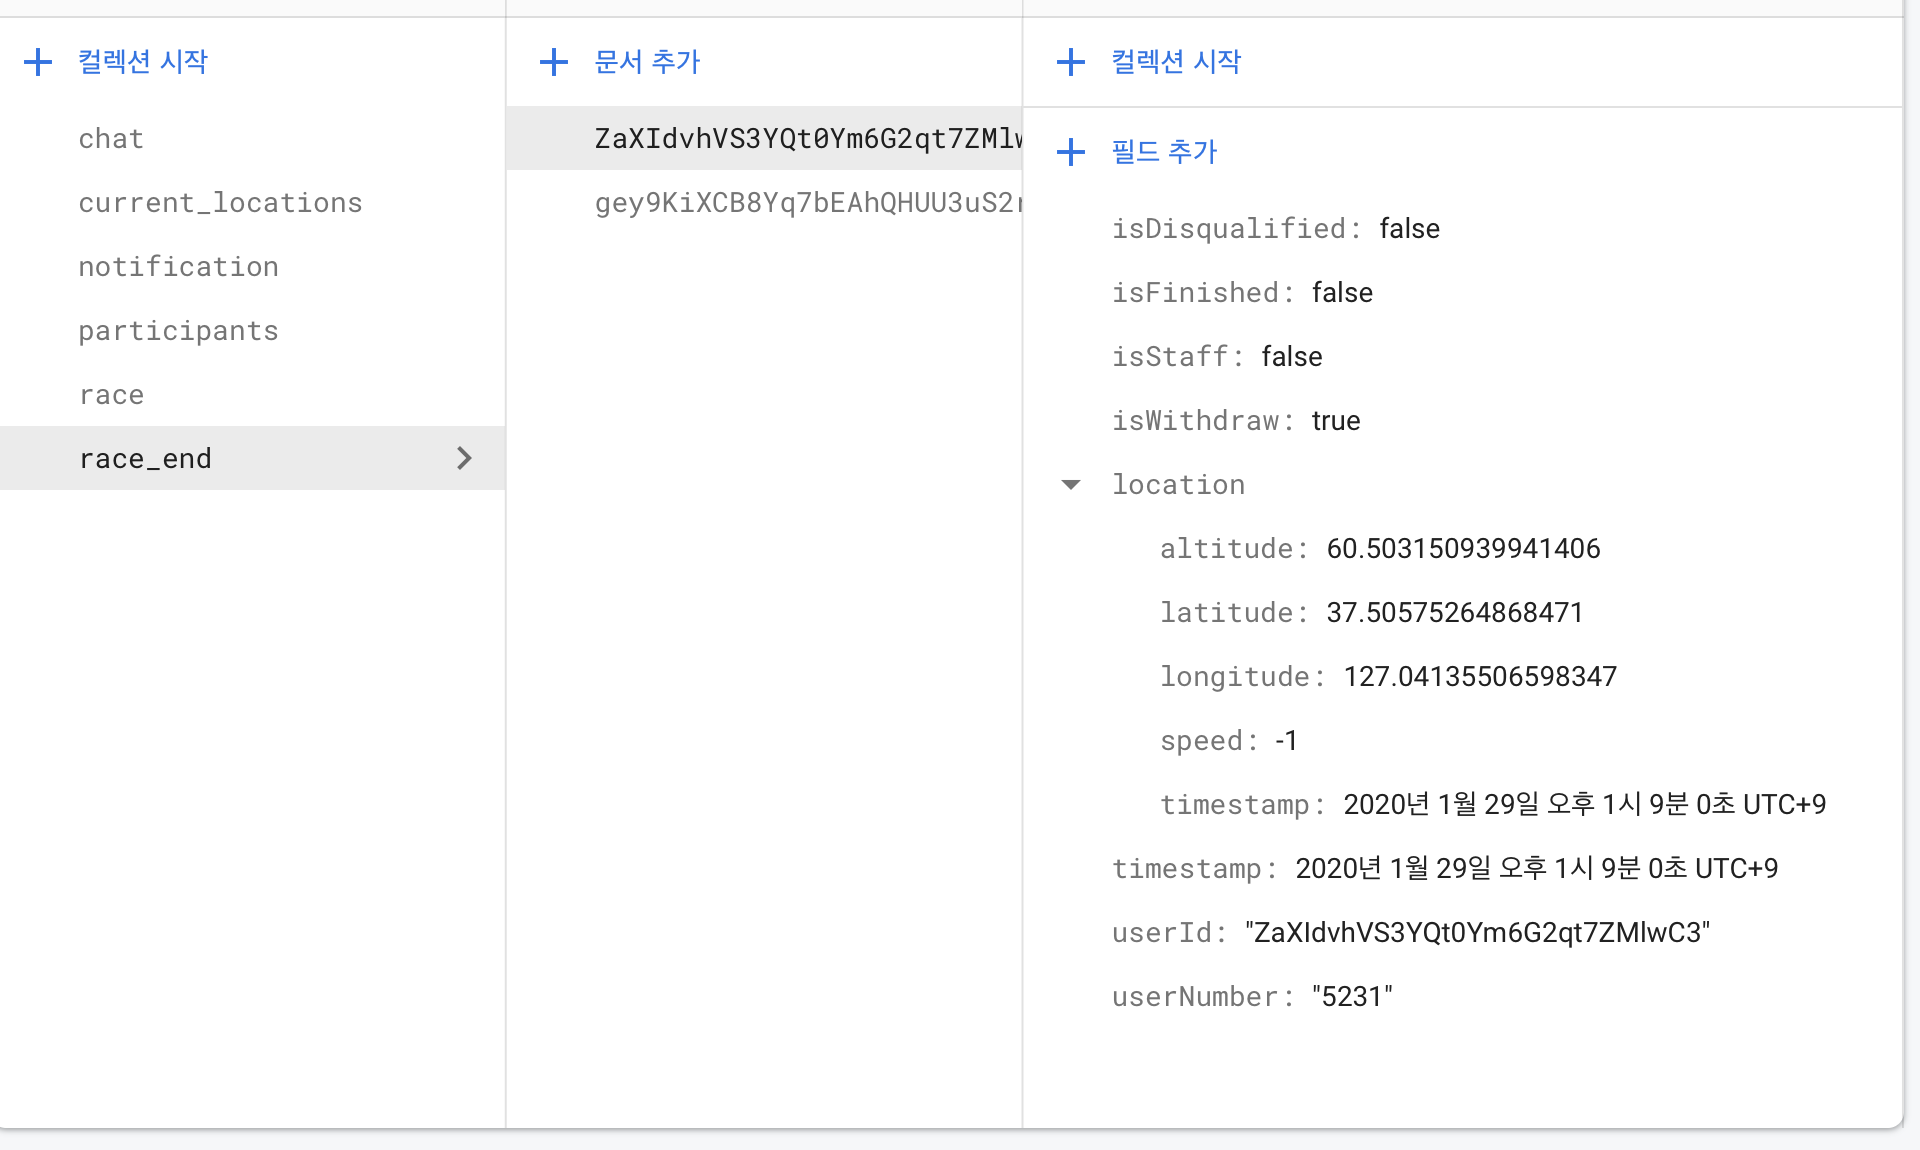Click the altitude value field
1920x1150 pixels.
click(x=1463, y=549)
